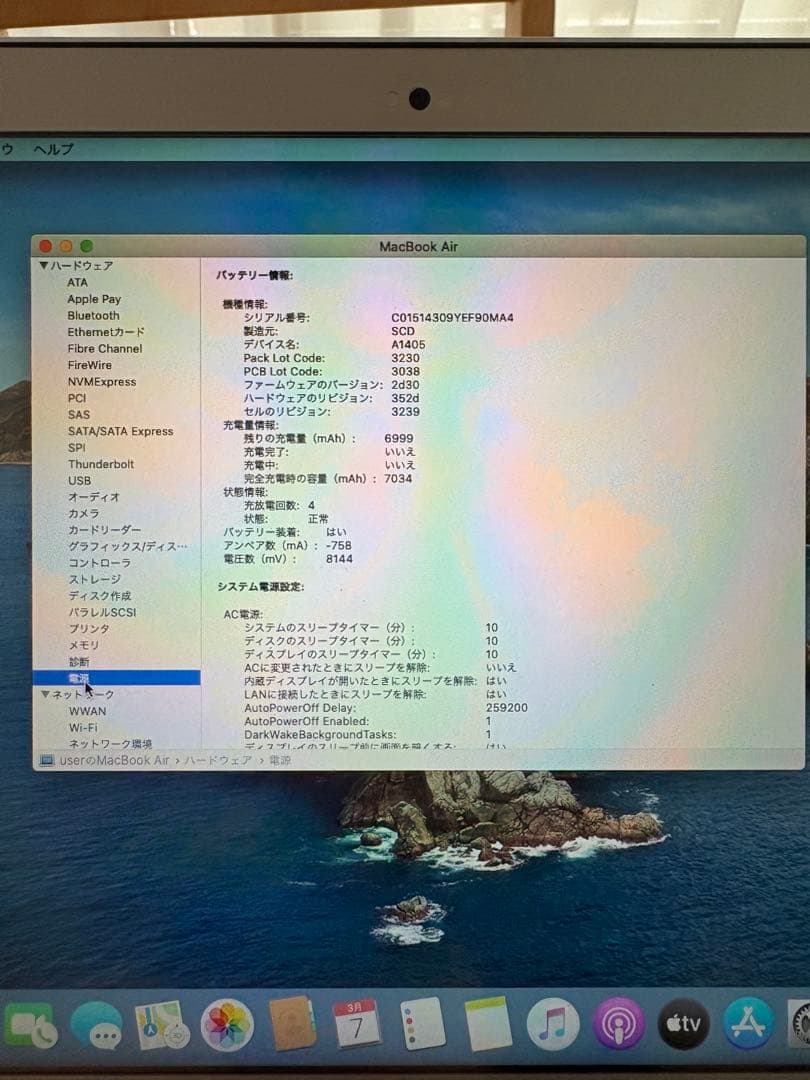Collapse the ネットワーク section
810x1080 pixels.
pos(45,694)
